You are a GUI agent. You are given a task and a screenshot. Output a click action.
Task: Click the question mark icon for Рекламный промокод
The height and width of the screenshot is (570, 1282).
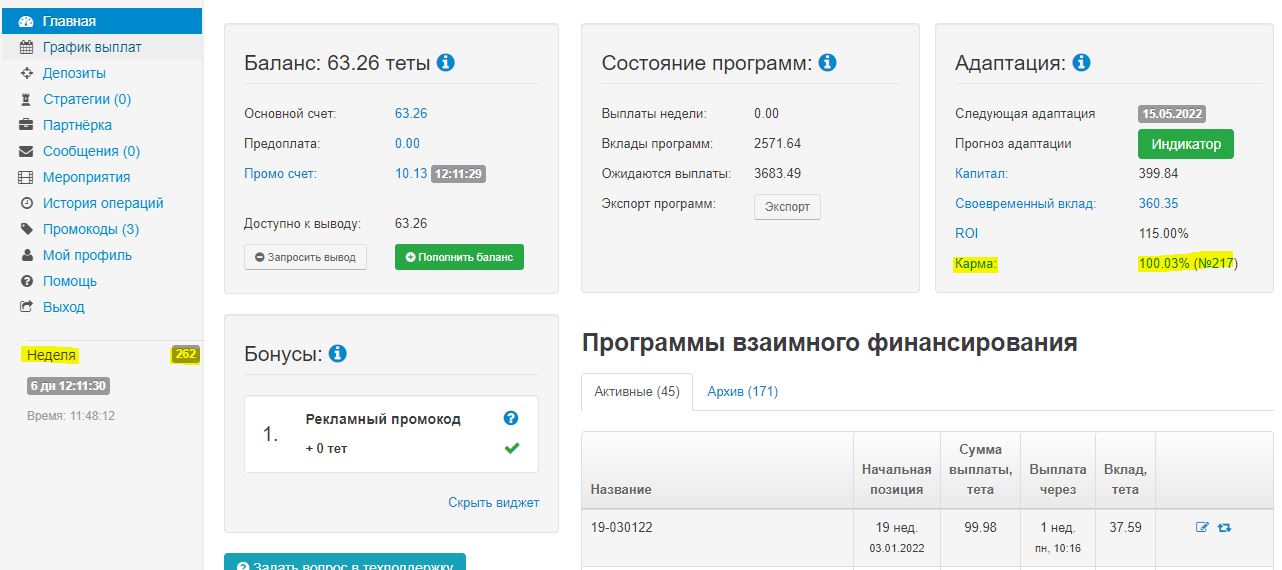coord(511,419)
